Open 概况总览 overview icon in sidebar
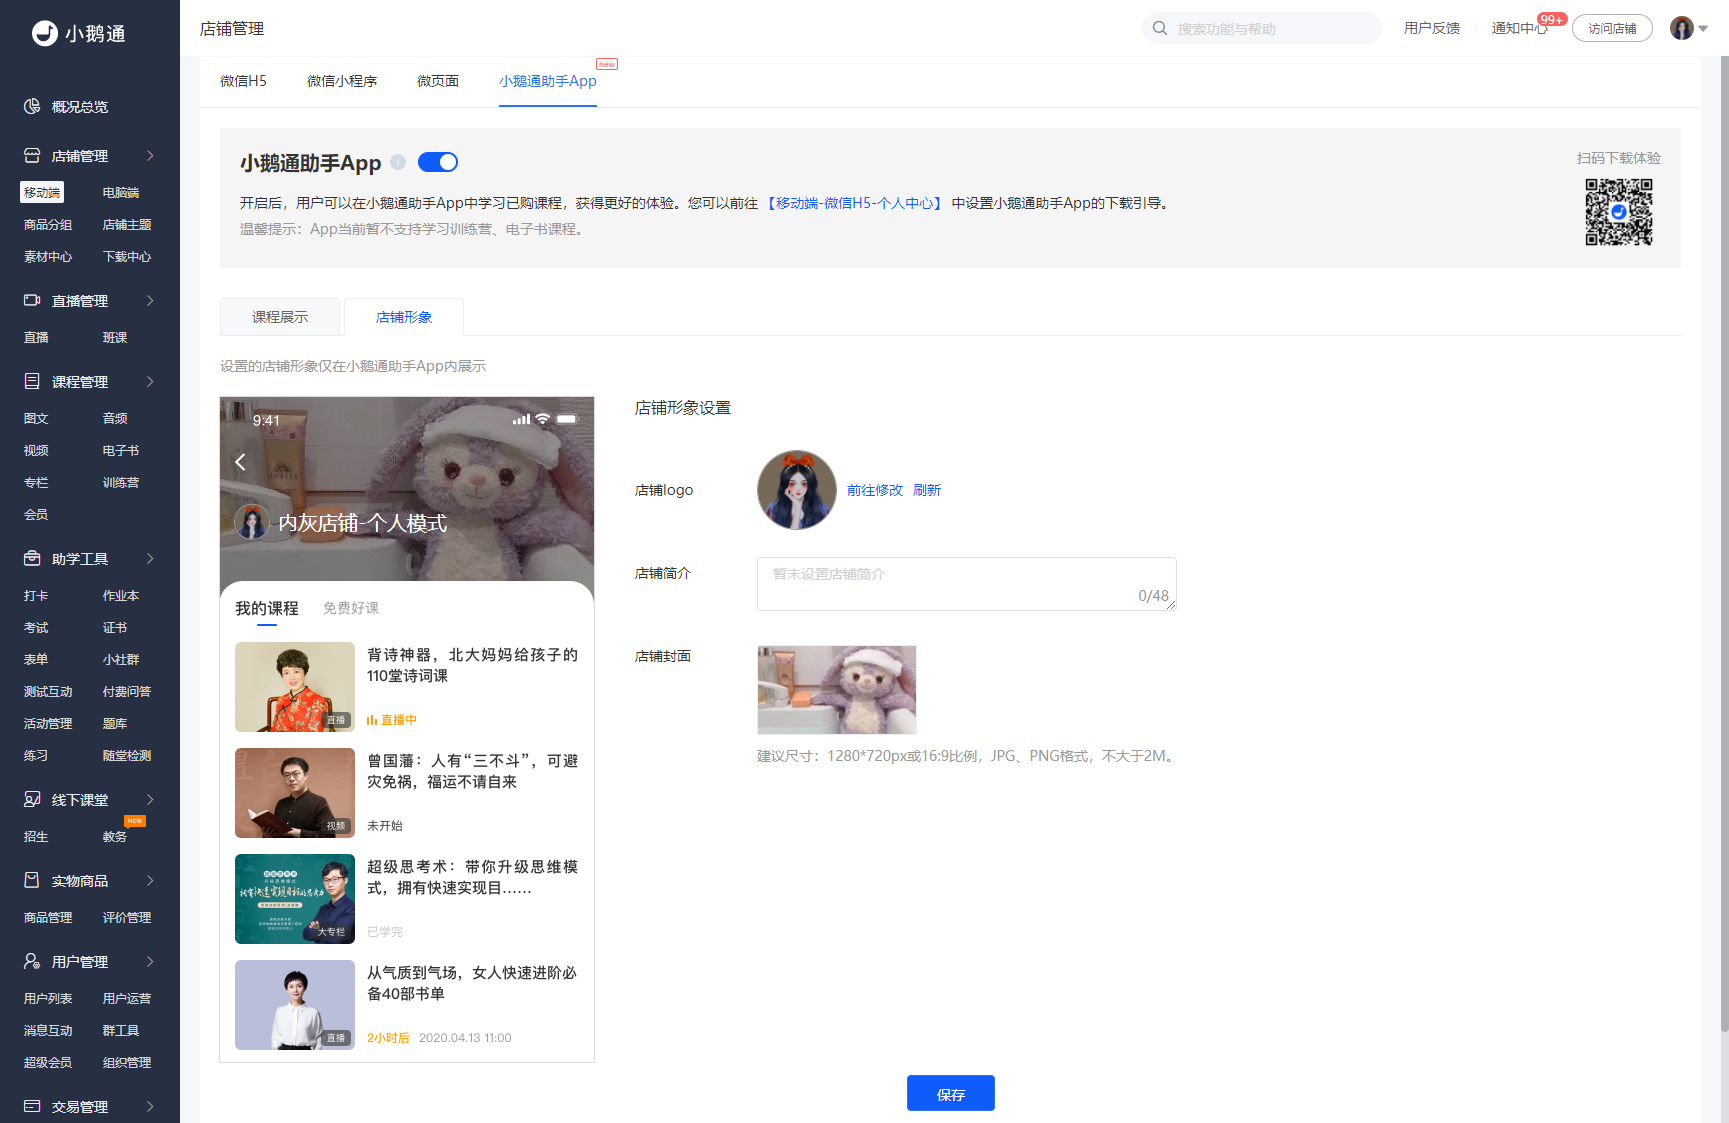The height and width of the screenshot is (1123, 1729). (x=32, y=106)
